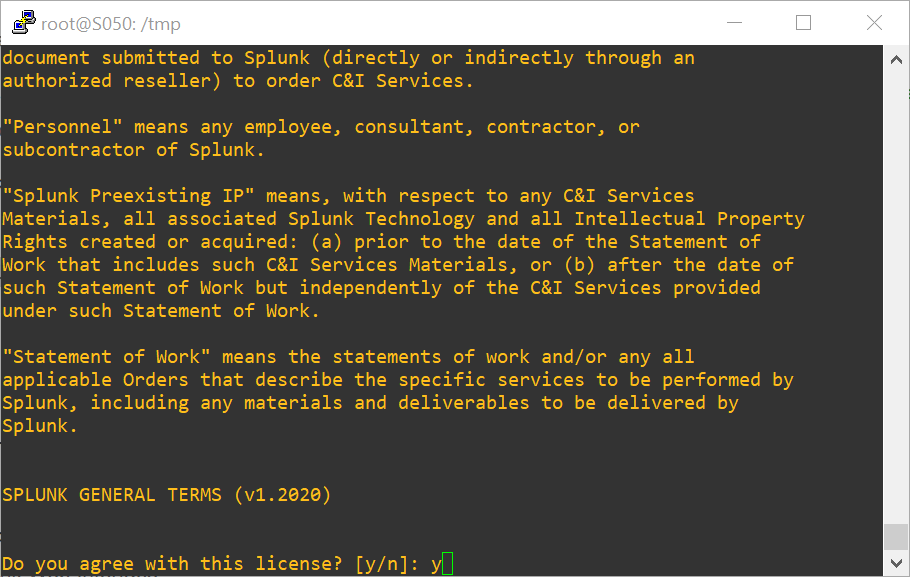The image size is (910, 577).
Task: Click the words 'authorized reseller)' in second line
Action: (112, 81)
